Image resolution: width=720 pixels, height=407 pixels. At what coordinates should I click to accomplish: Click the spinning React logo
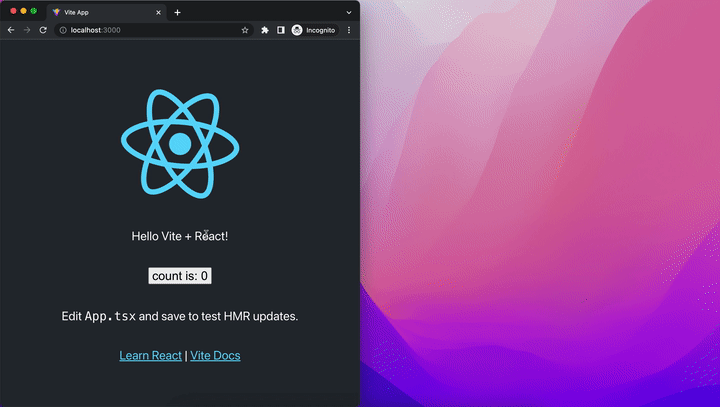click(x=180, y=144)
